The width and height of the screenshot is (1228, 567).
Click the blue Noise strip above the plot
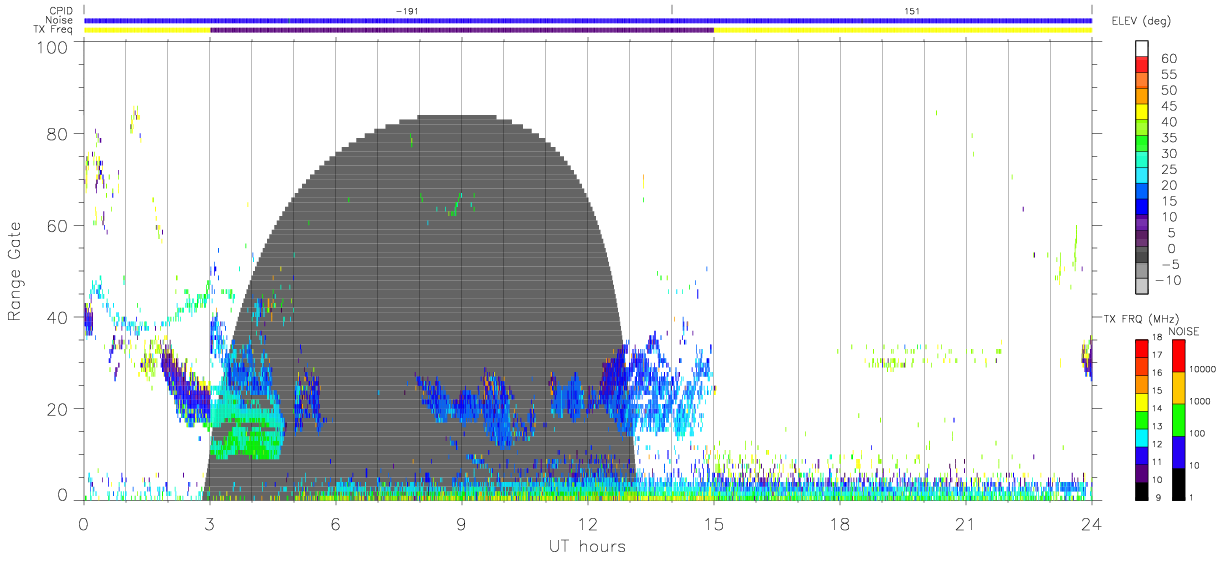coord(587,20)
